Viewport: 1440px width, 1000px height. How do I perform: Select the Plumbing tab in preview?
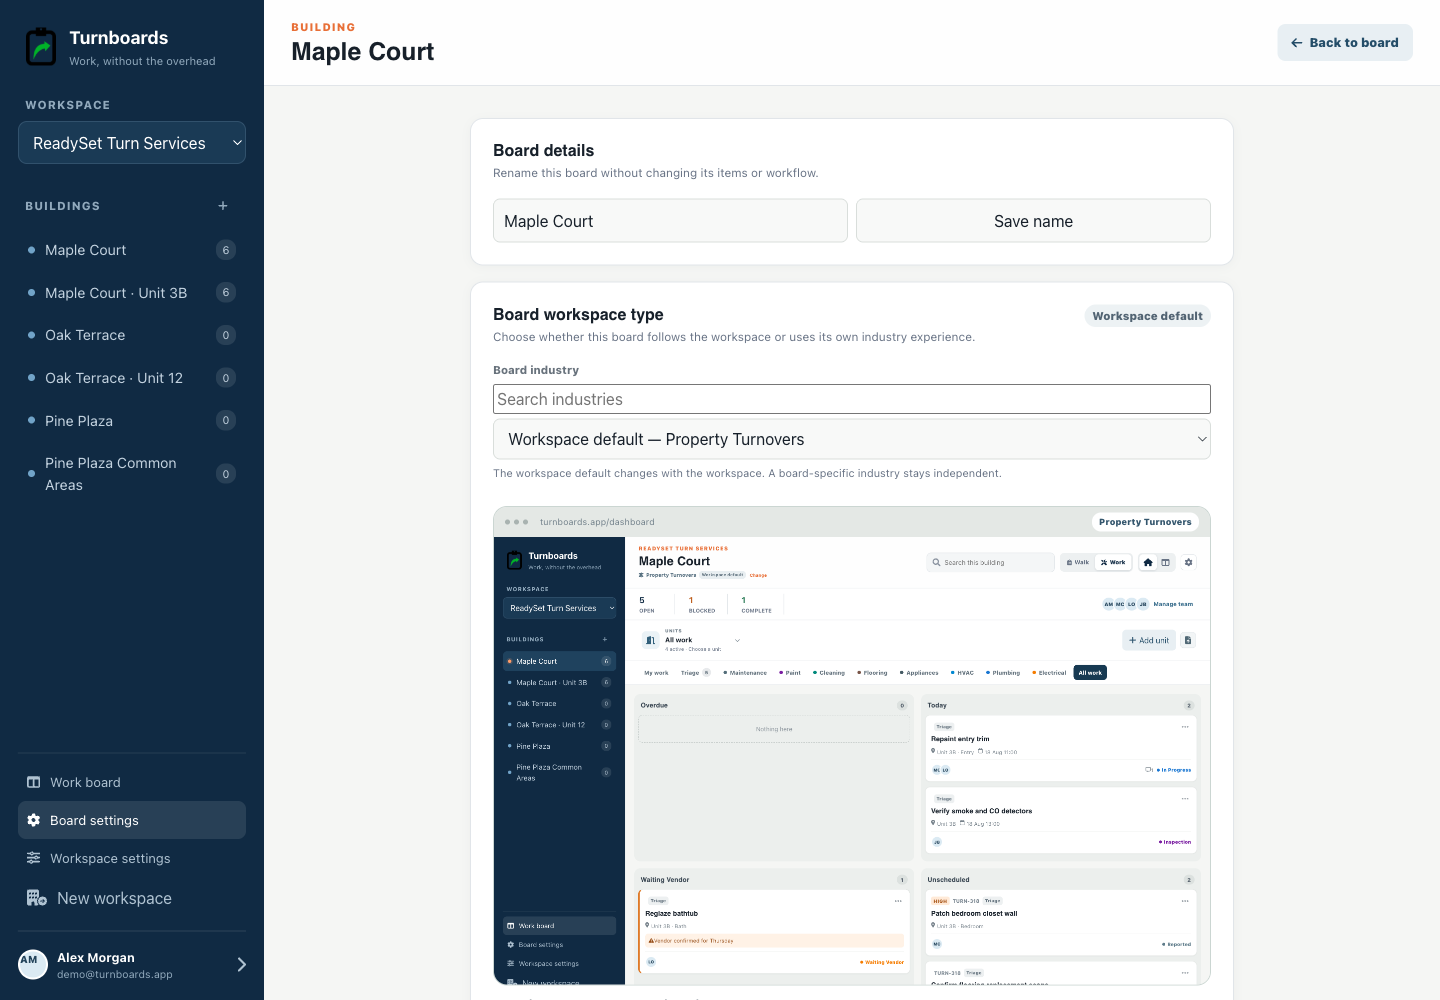tap(1003, 673)
